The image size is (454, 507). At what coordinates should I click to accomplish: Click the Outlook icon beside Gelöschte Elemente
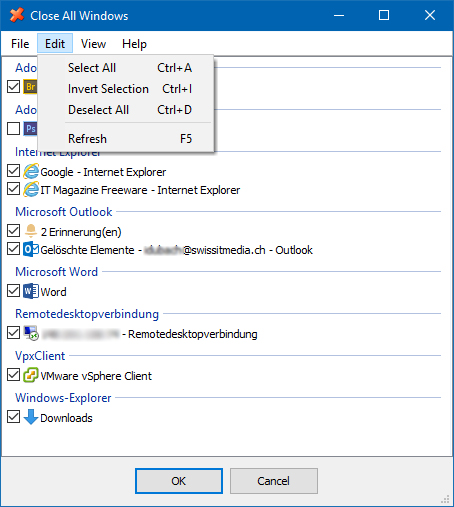pyautogui.click(x=31, y=249)
